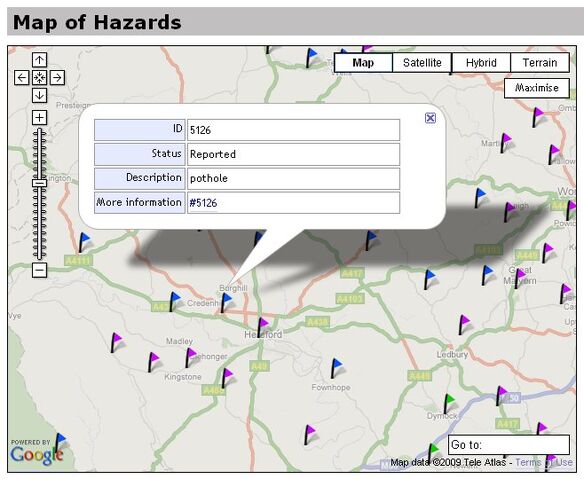Viewport: 584px width, 479px height.
Task: Close the hazard info popup
Action: [430, 118]
